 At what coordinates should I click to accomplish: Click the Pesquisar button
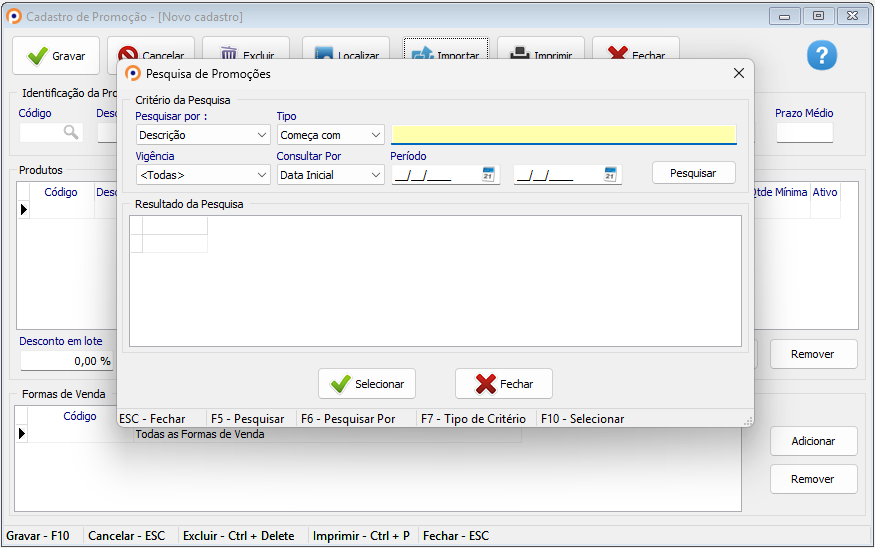pyautogui.click(x=693, y=173)
